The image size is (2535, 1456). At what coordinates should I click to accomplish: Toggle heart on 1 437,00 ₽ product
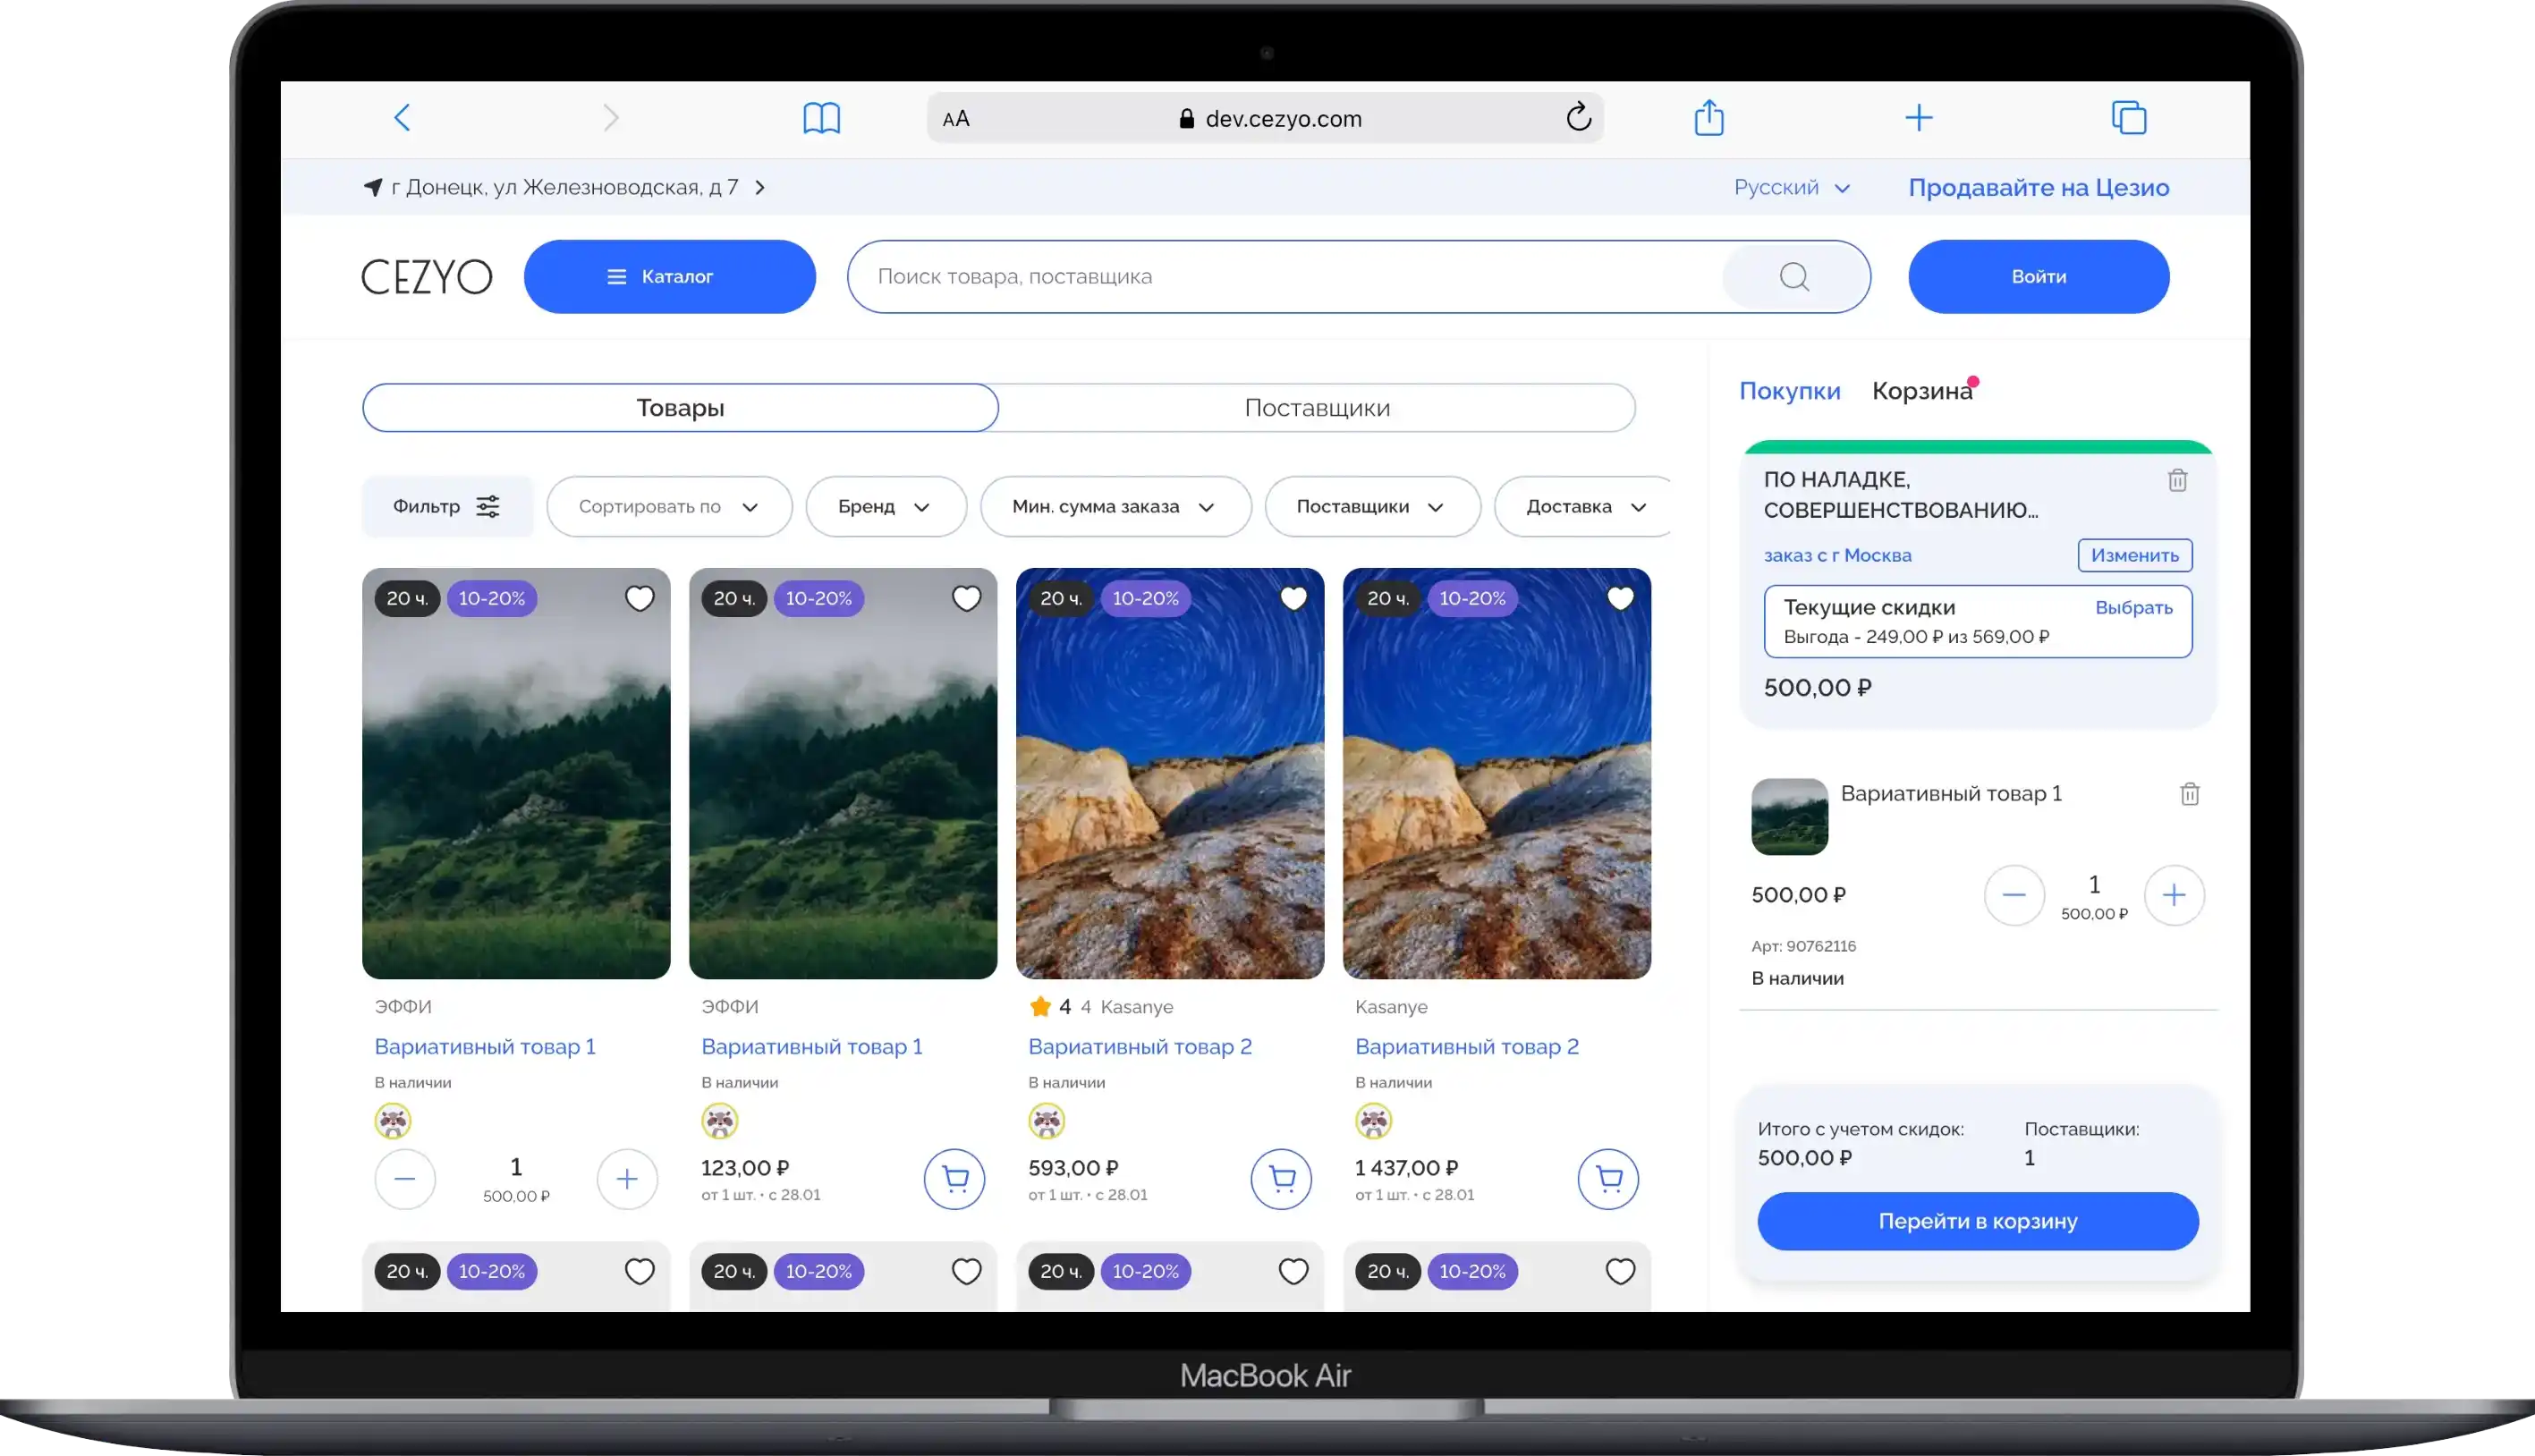1620,598
